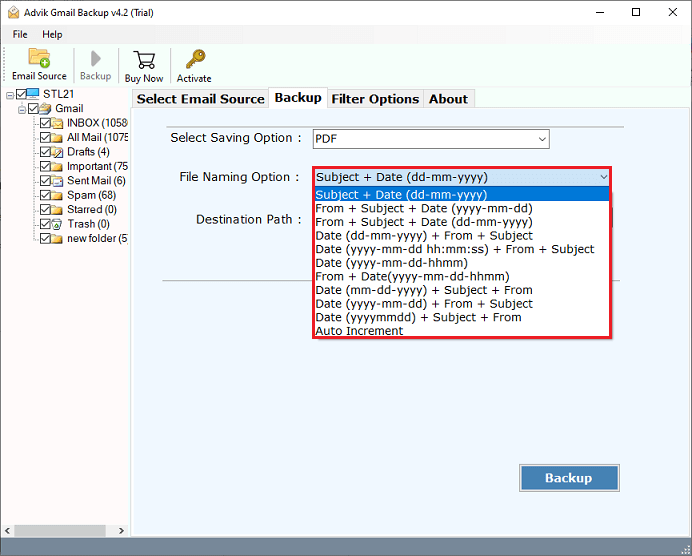Click the Important folder icon
692x556 pixels.
click(57, 166)
